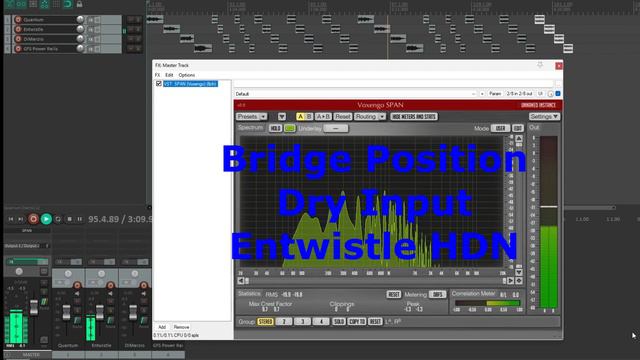Select state A in the SPAN A/B switch
Image resolution: width=640 pixels, height=360 pixels.
coord(300,117)
